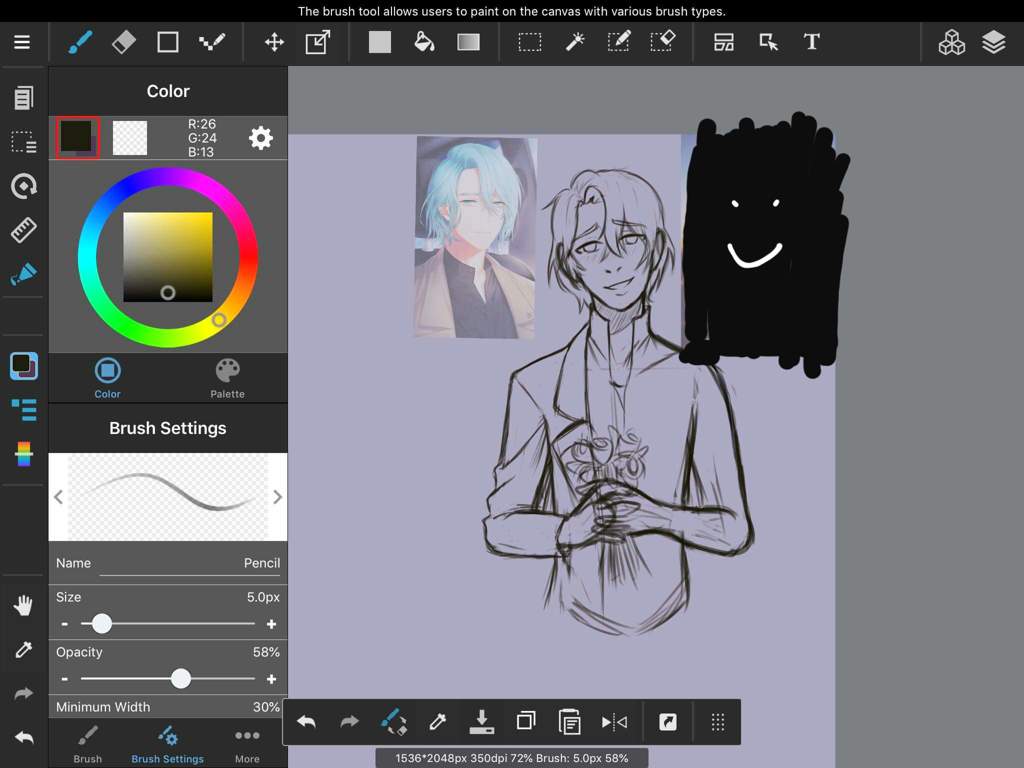The height and width of the screenshot is (768, 1024).
Task: Open the selection menu in left sidebar
Action: (x=24, y=142)
